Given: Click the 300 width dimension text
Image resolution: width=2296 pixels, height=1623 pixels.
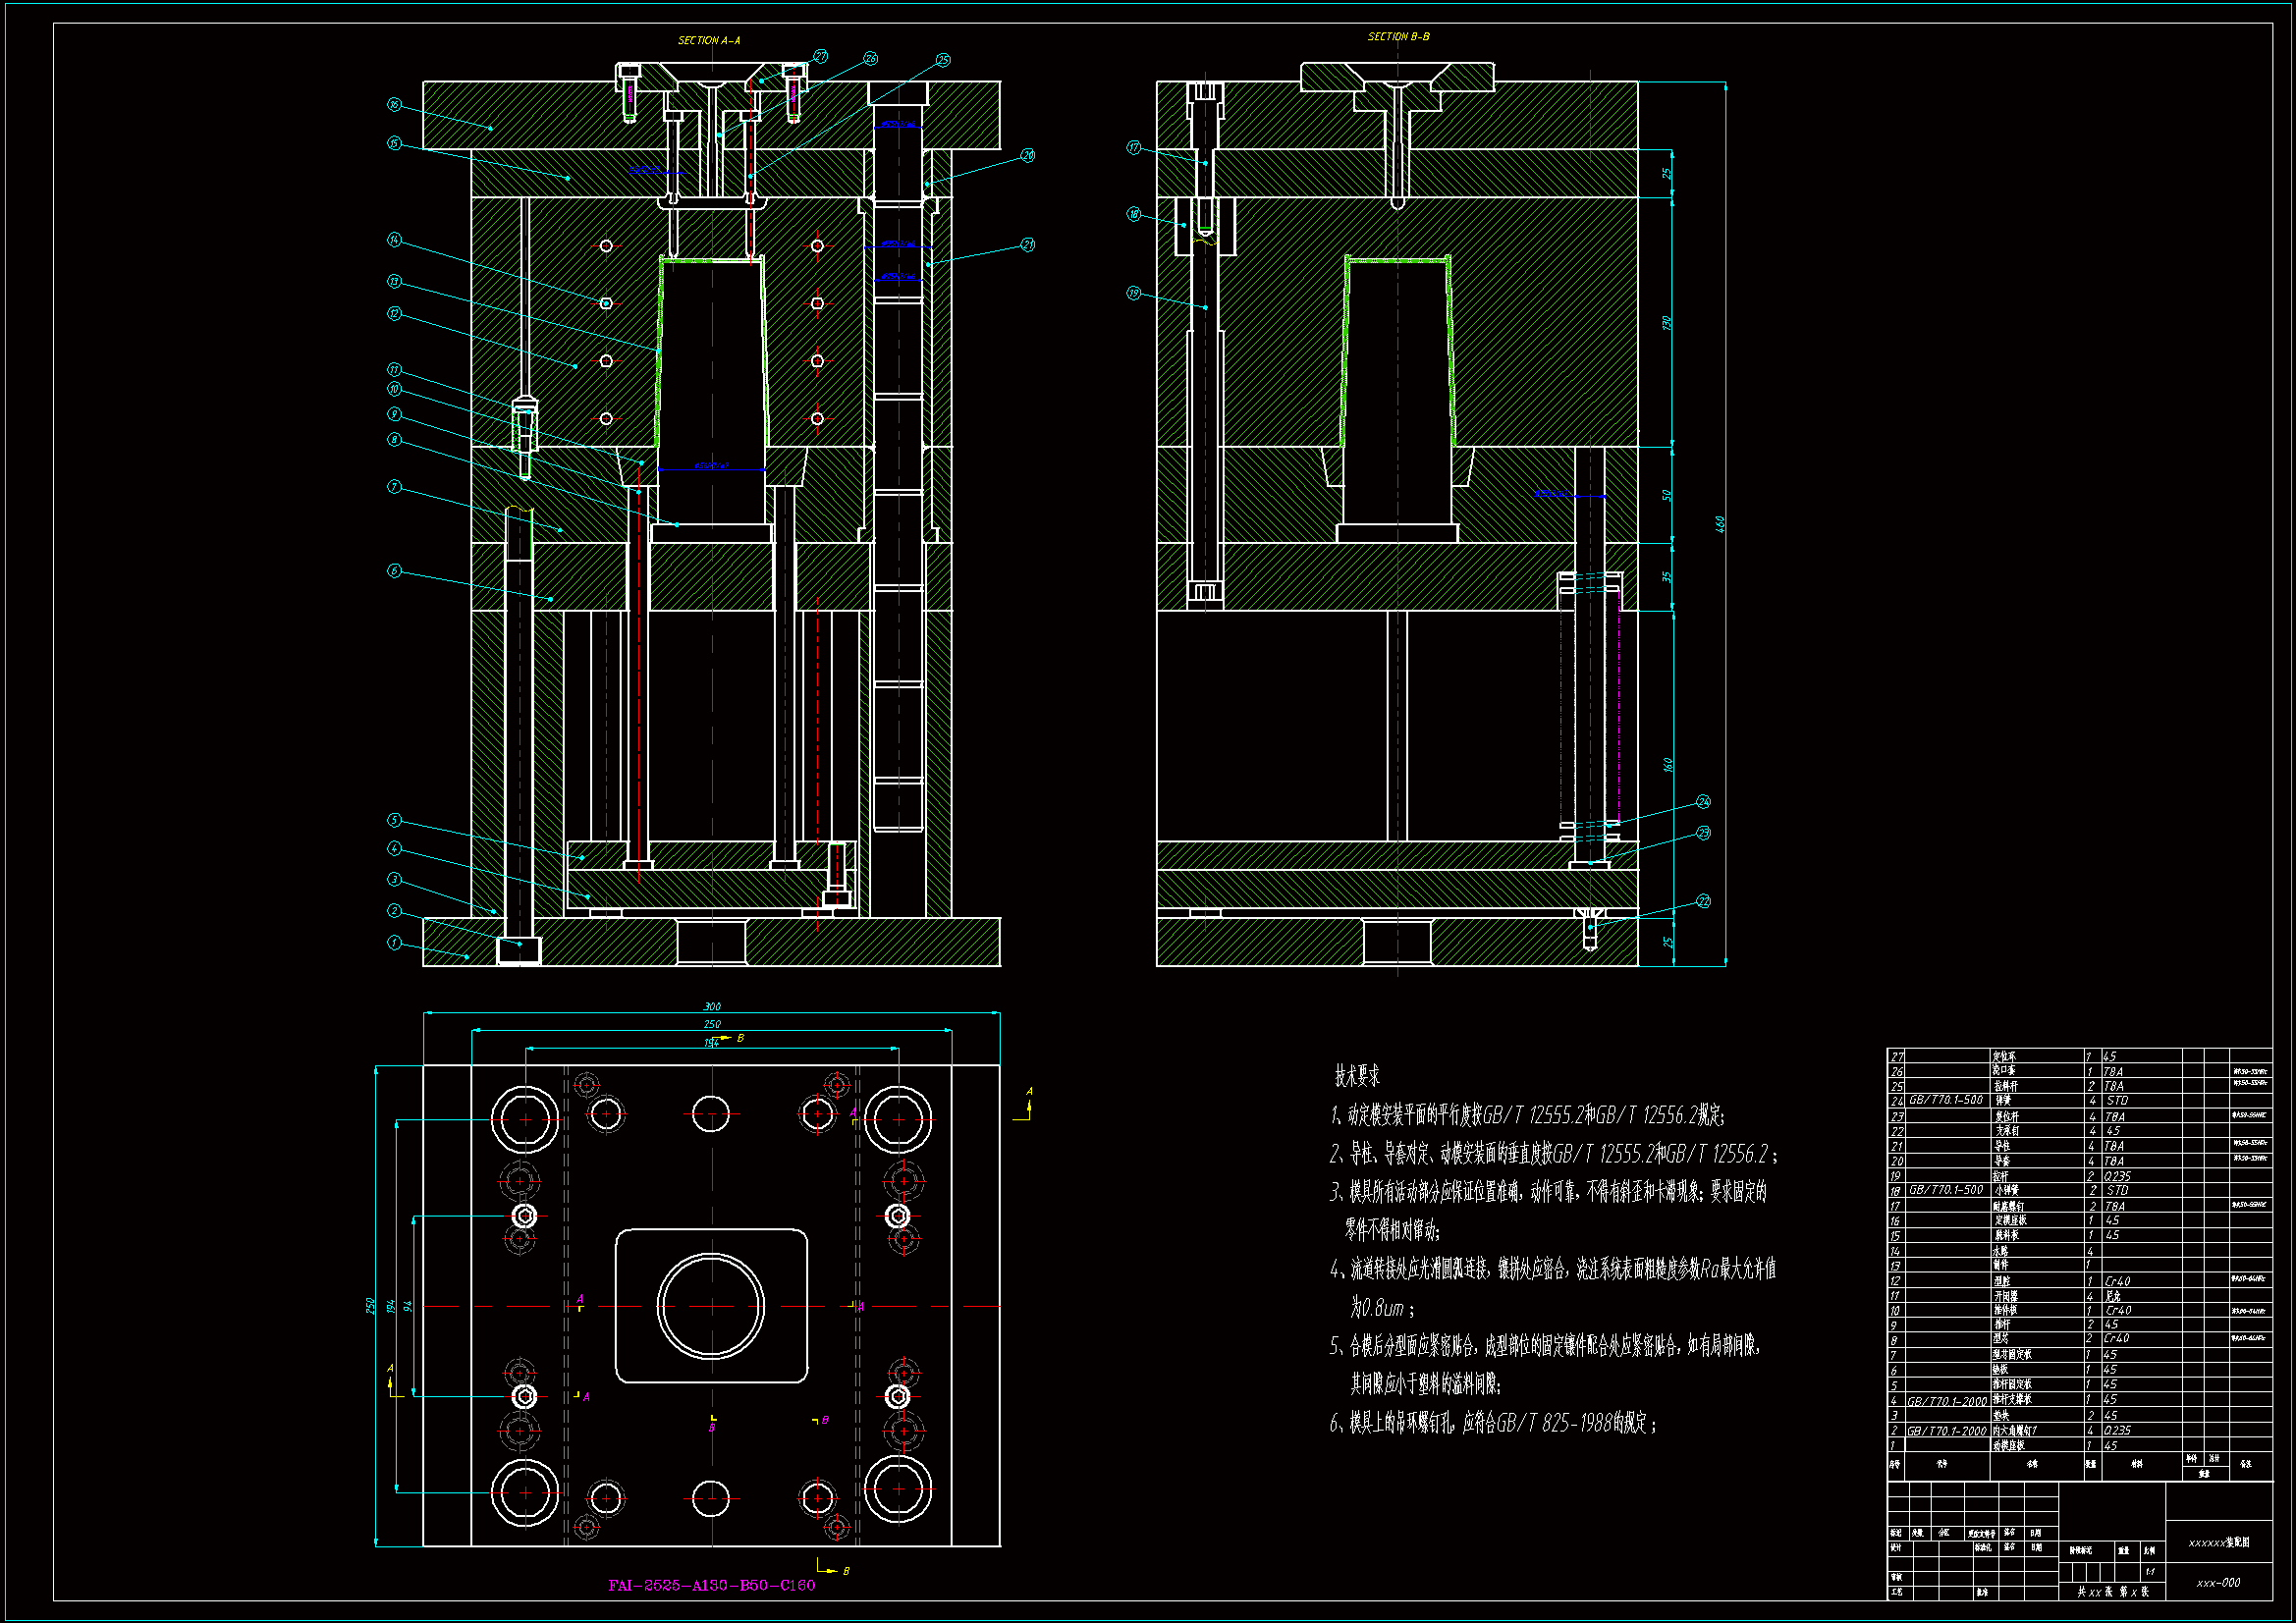Looking at the screenshot, I should point(711,1006).
